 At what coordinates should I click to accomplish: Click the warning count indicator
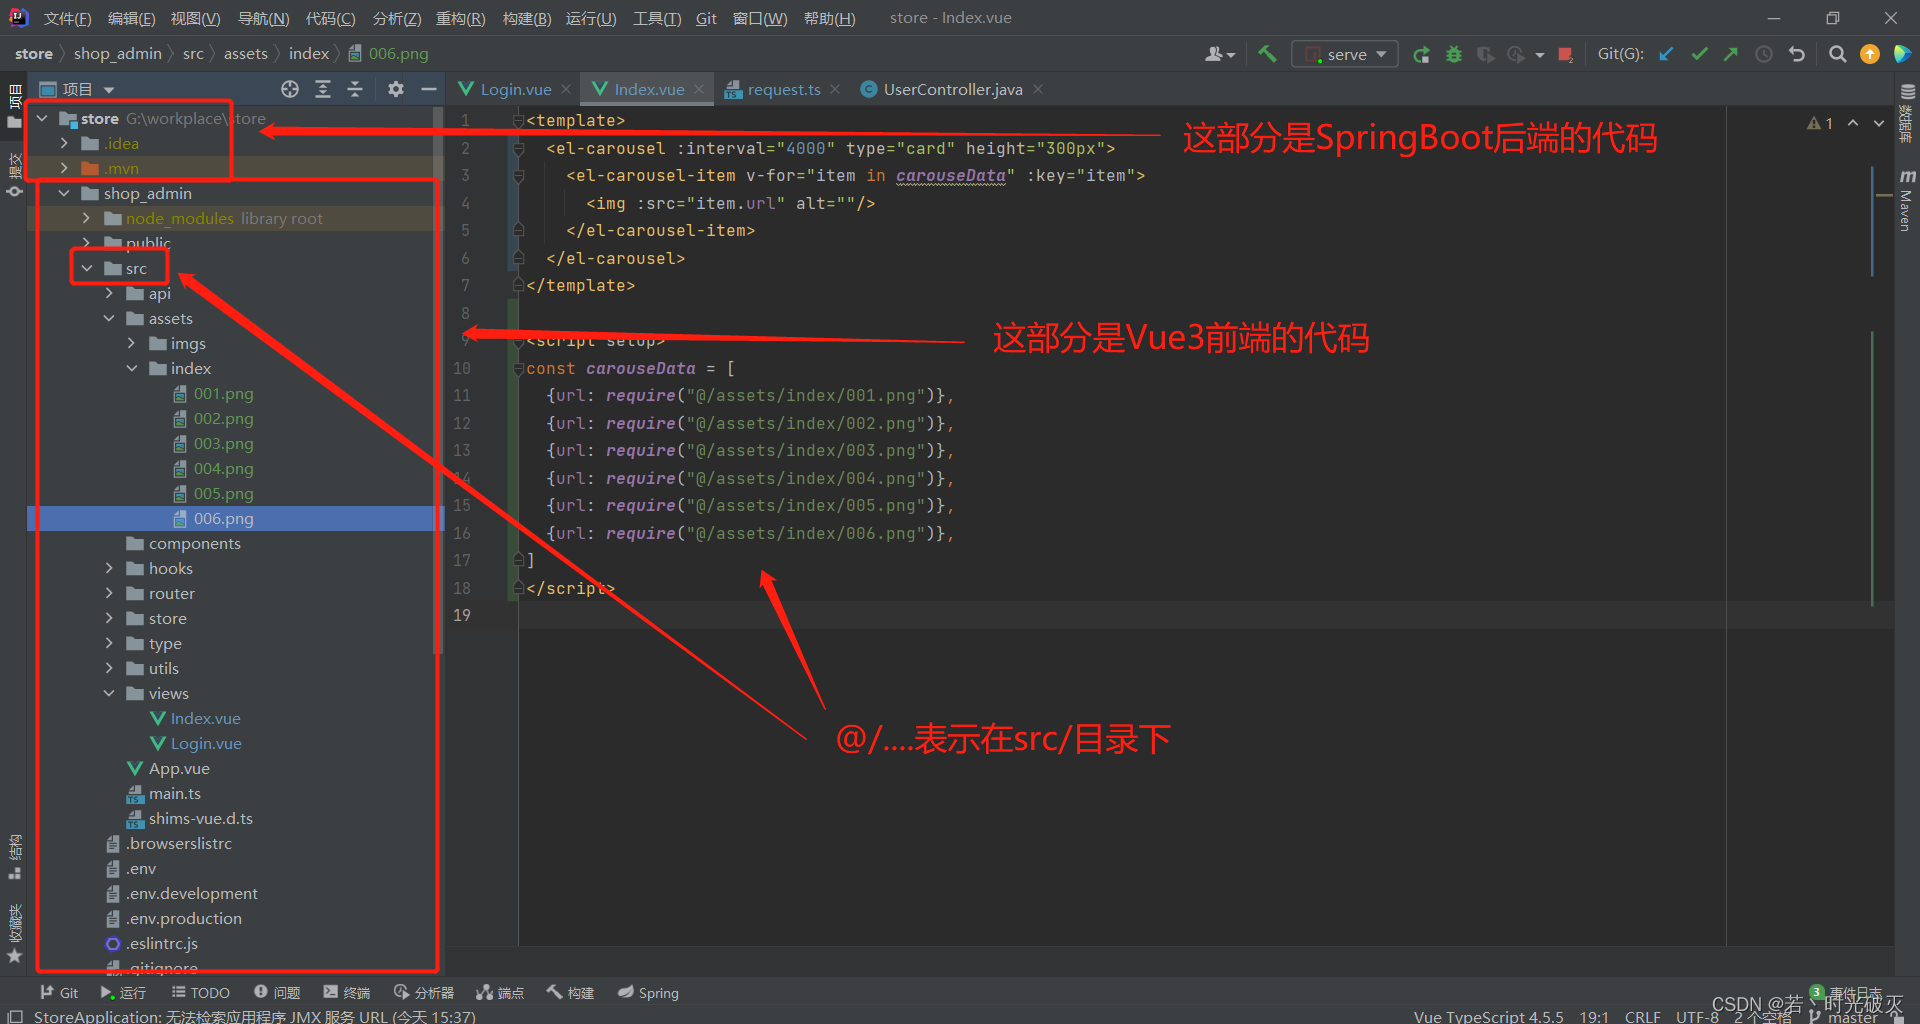(x=1820, y=123)
